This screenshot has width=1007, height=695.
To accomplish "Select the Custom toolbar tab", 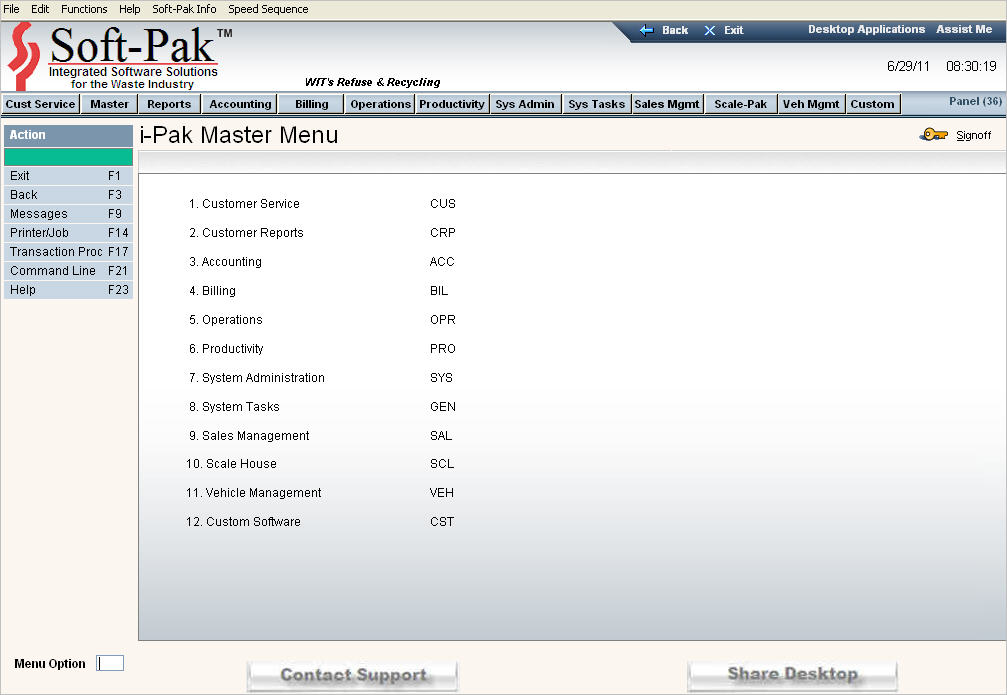I will pos(872,104).
